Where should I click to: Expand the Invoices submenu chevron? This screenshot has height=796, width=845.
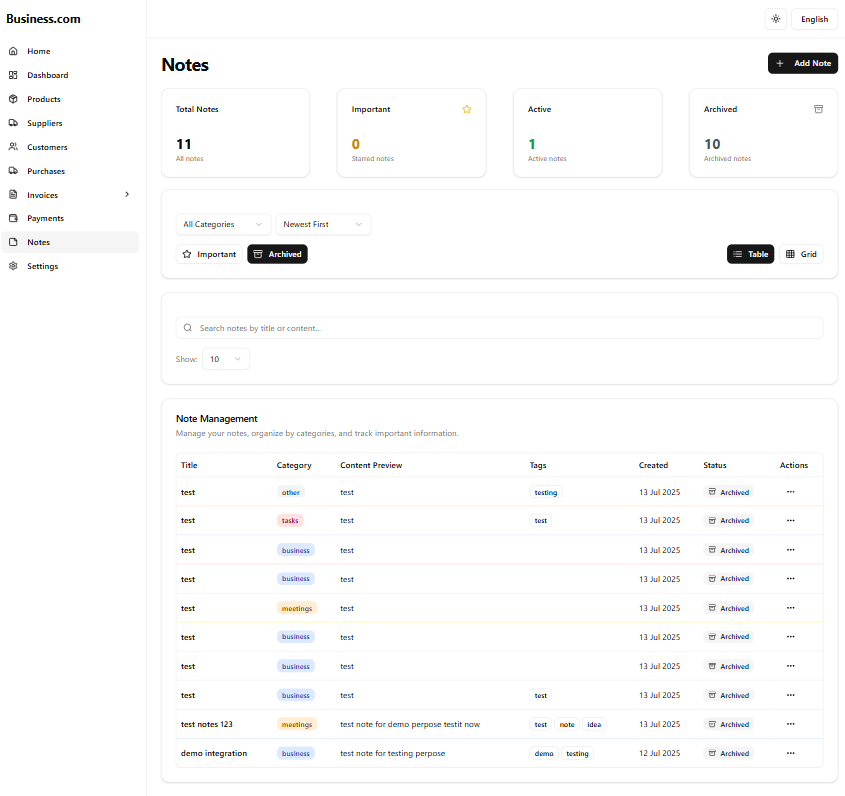click(127, 195)
